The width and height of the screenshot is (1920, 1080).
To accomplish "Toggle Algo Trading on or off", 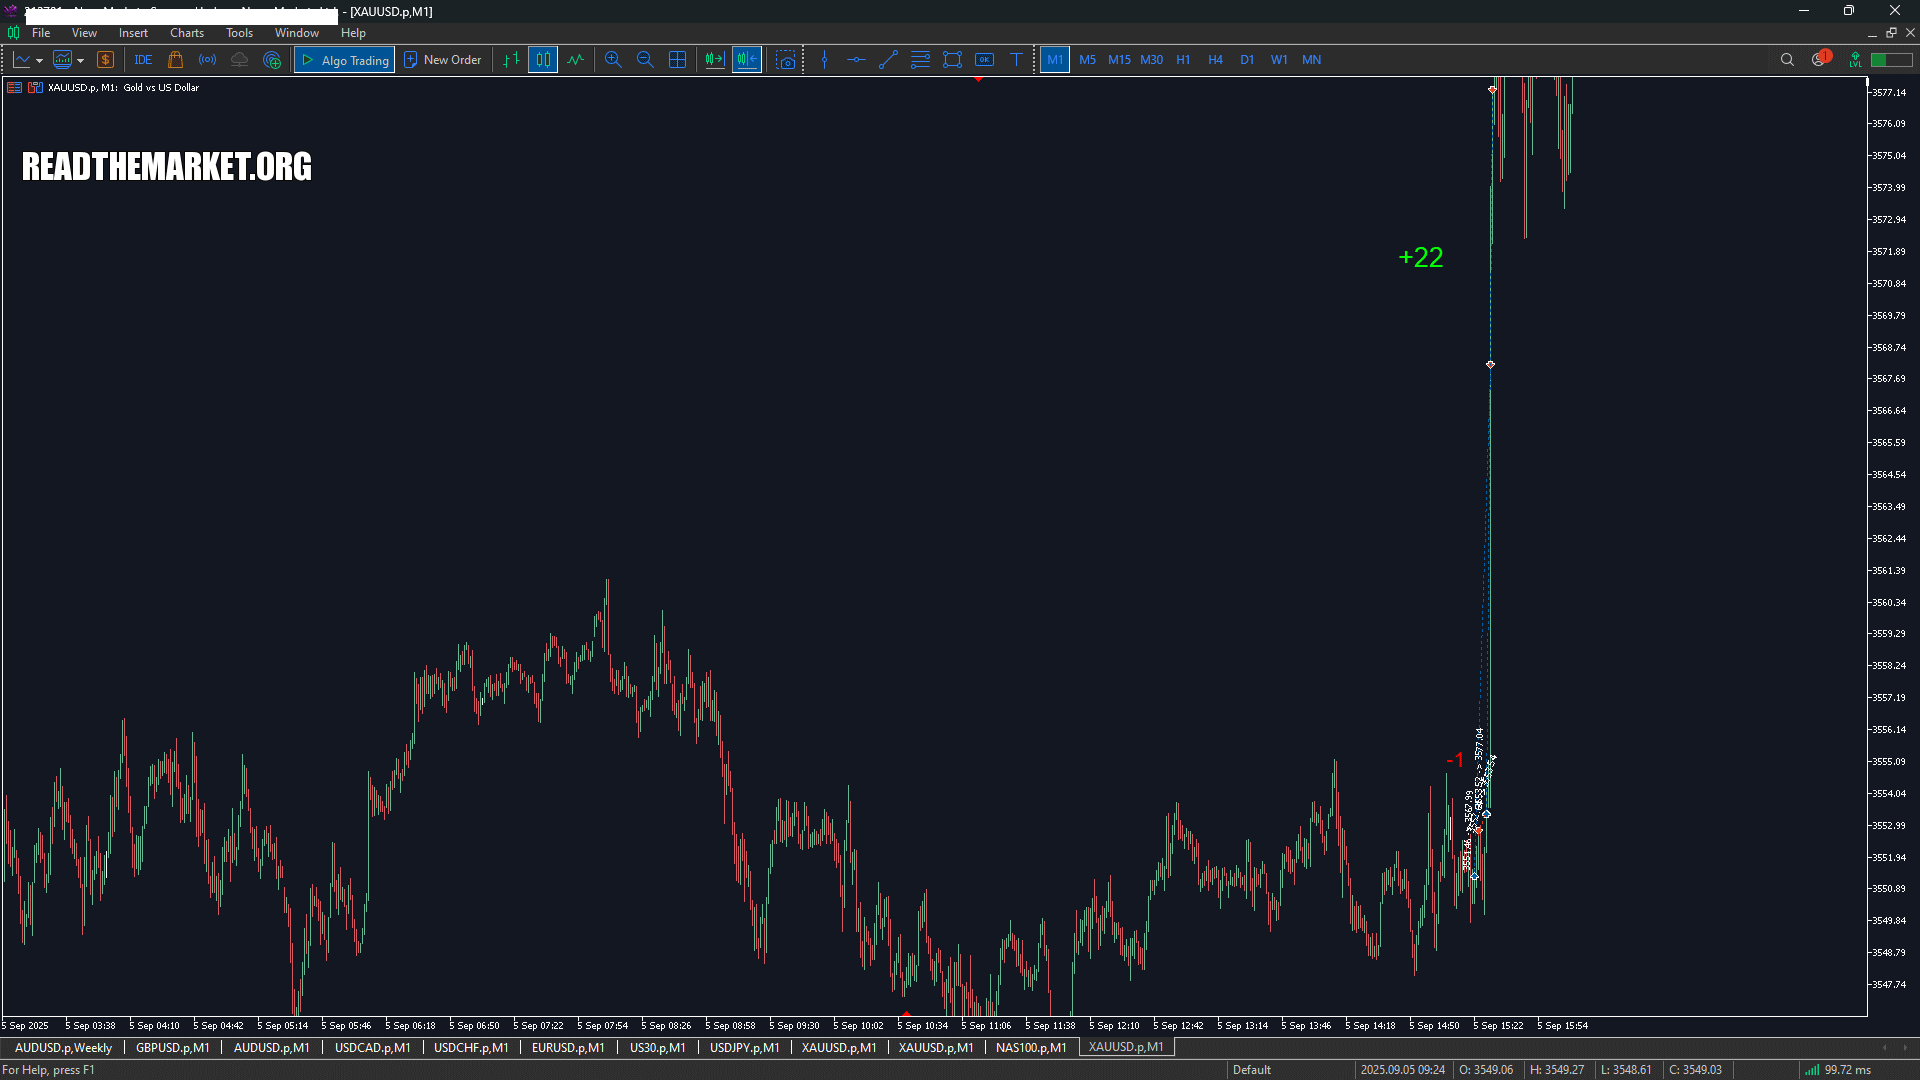I will 343,59.
